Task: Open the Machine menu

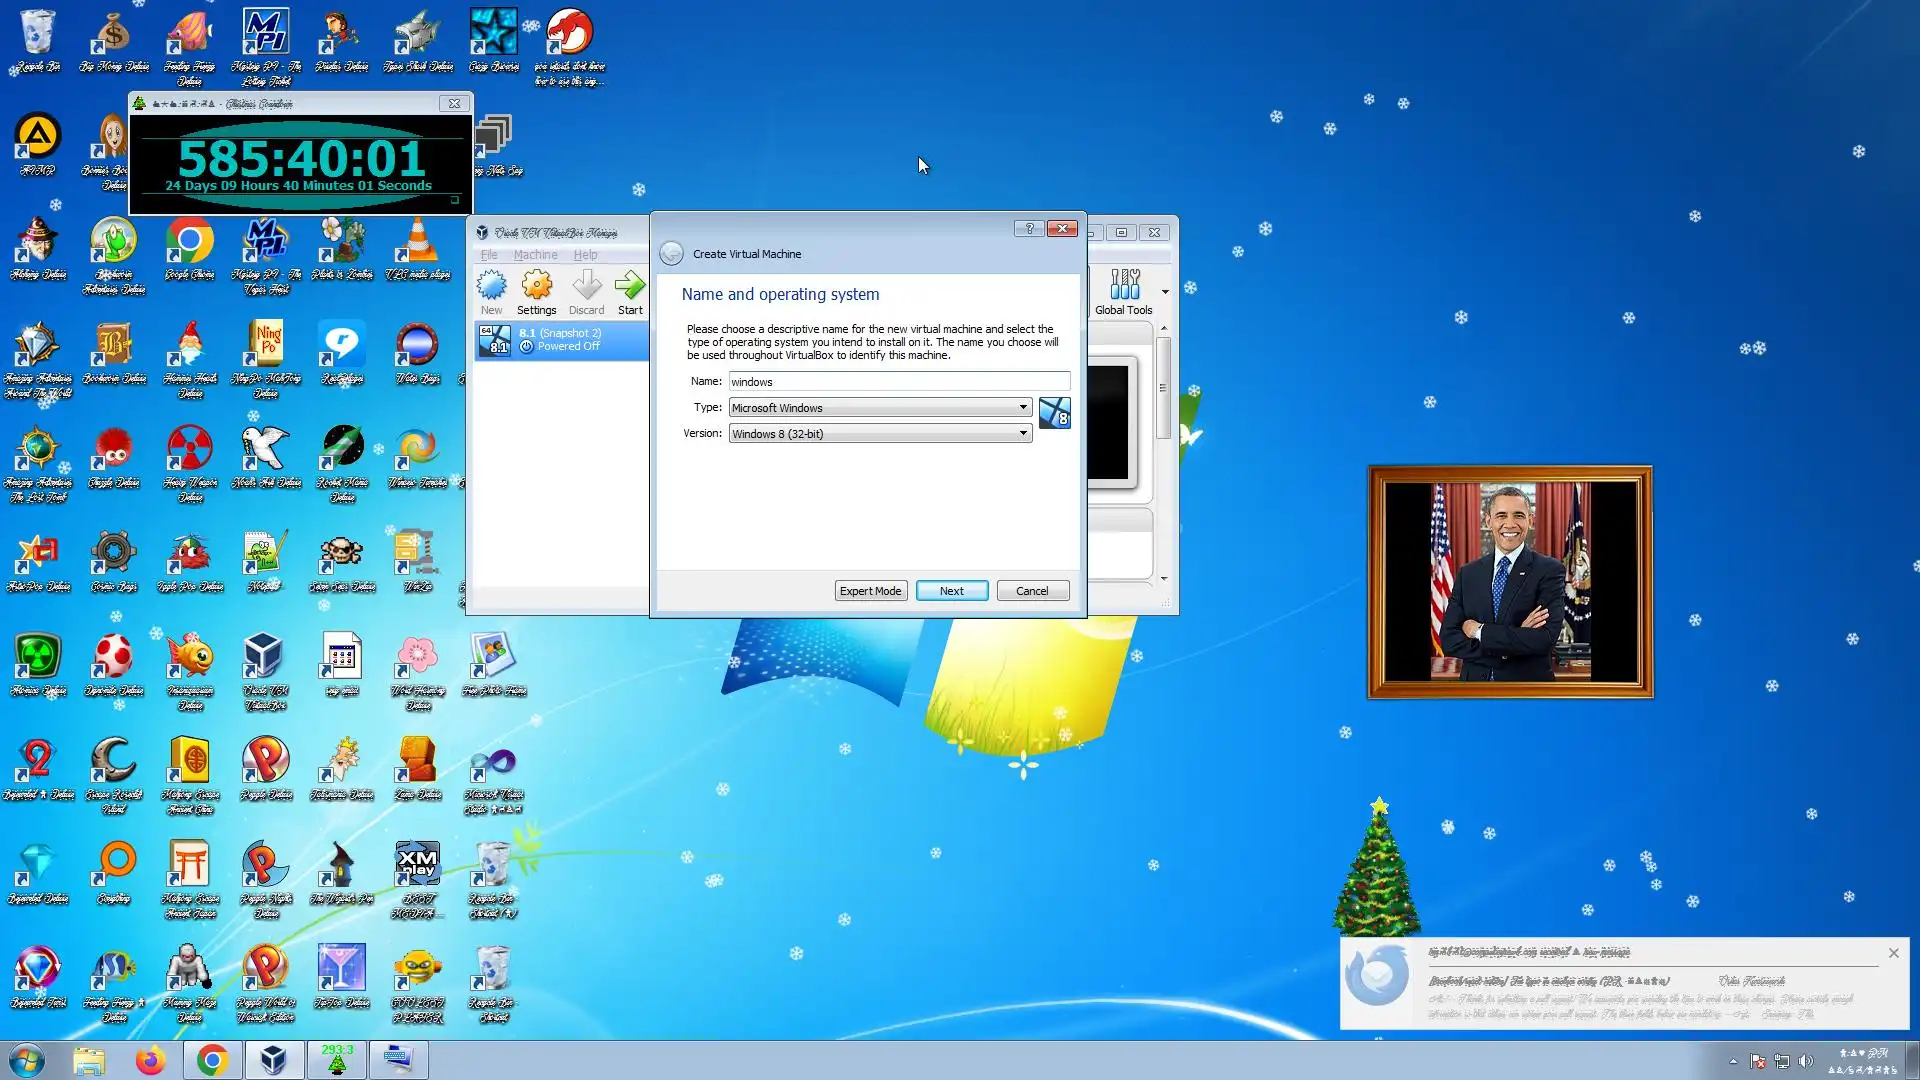Action: point(535,255)
